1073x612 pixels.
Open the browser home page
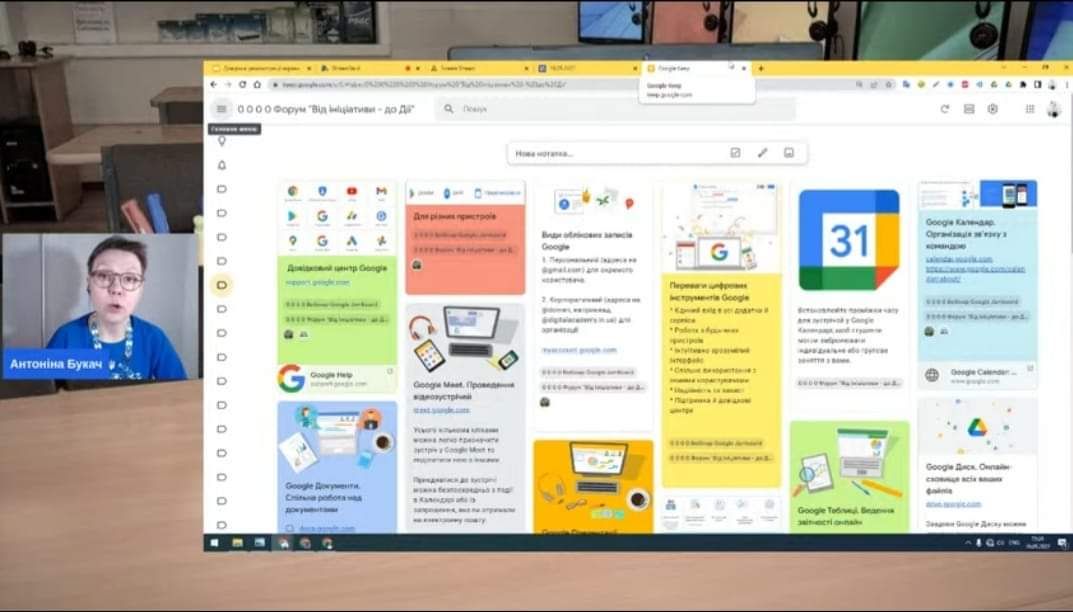(x=257, y=84)
